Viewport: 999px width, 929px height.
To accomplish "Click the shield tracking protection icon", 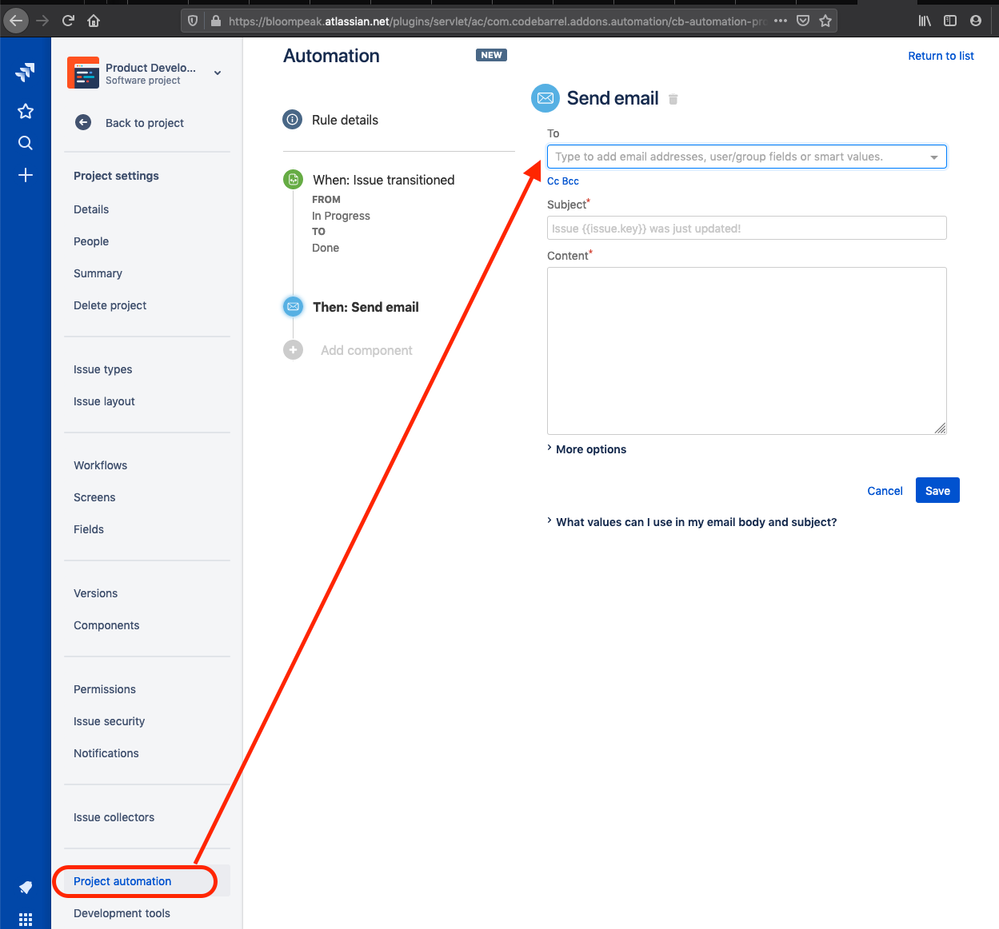I will 192,21.
